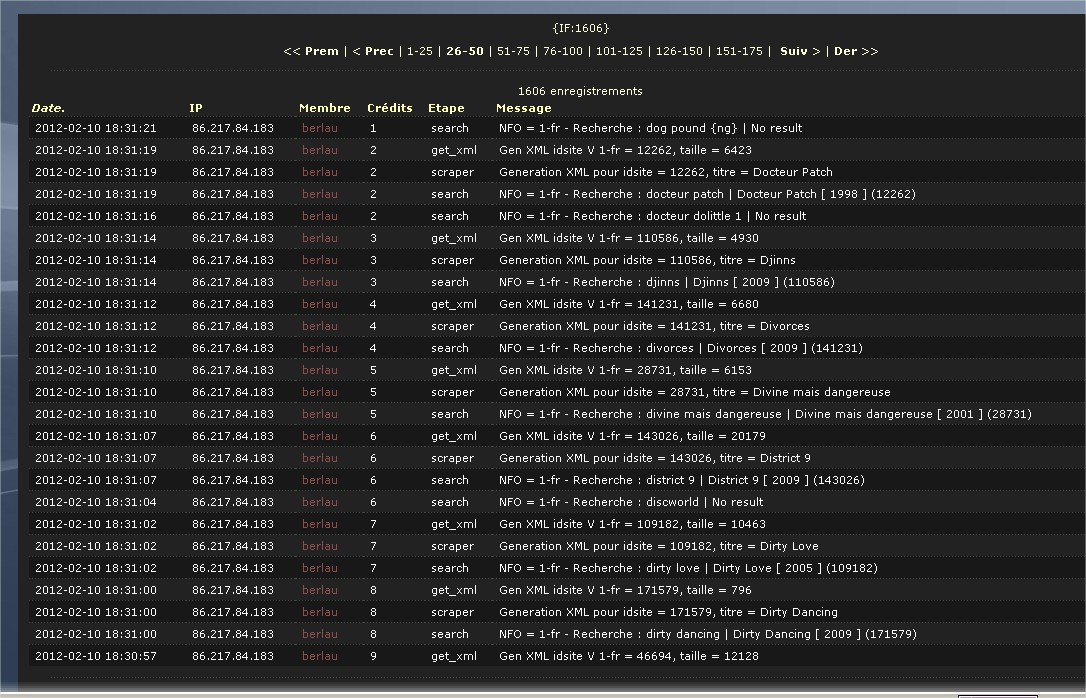
Task: Open records page 76-100
Action: (560, 51)
